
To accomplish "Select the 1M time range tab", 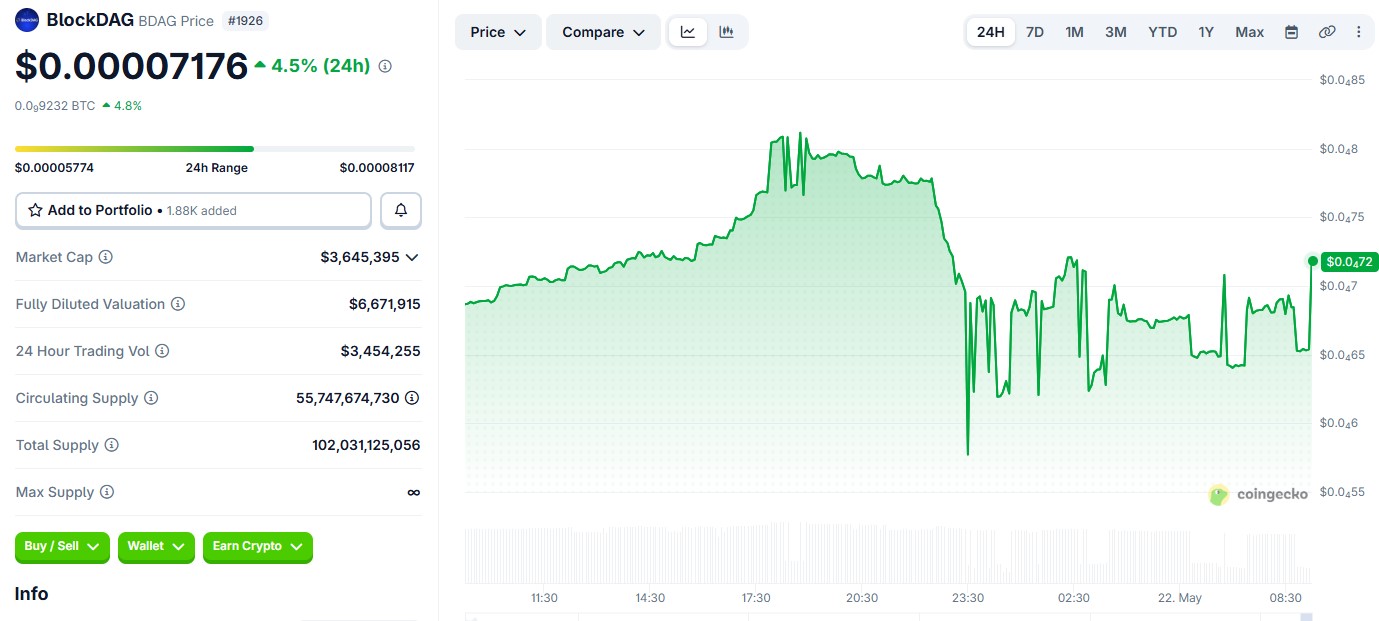I will [x=1074, y=32].
